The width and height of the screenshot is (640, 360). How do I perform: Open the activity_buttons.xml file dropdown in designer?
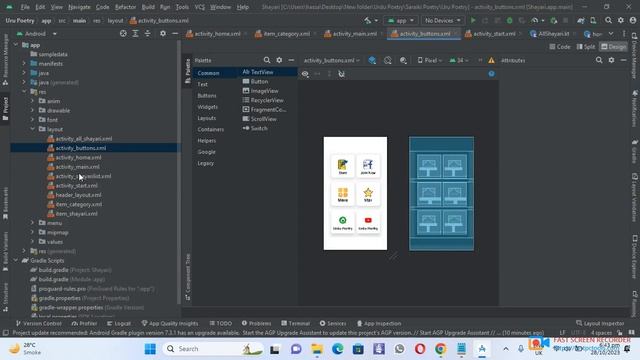331,60
